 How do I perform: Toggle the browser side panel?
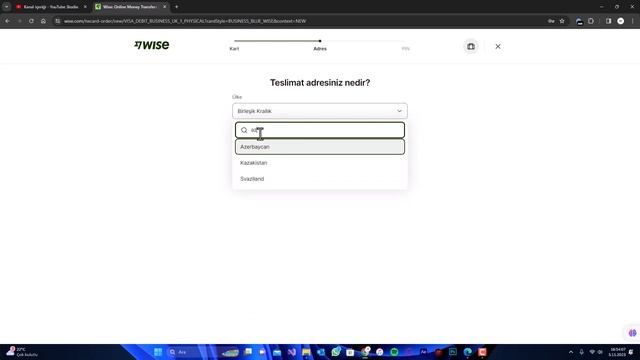[x=609, y=21]
